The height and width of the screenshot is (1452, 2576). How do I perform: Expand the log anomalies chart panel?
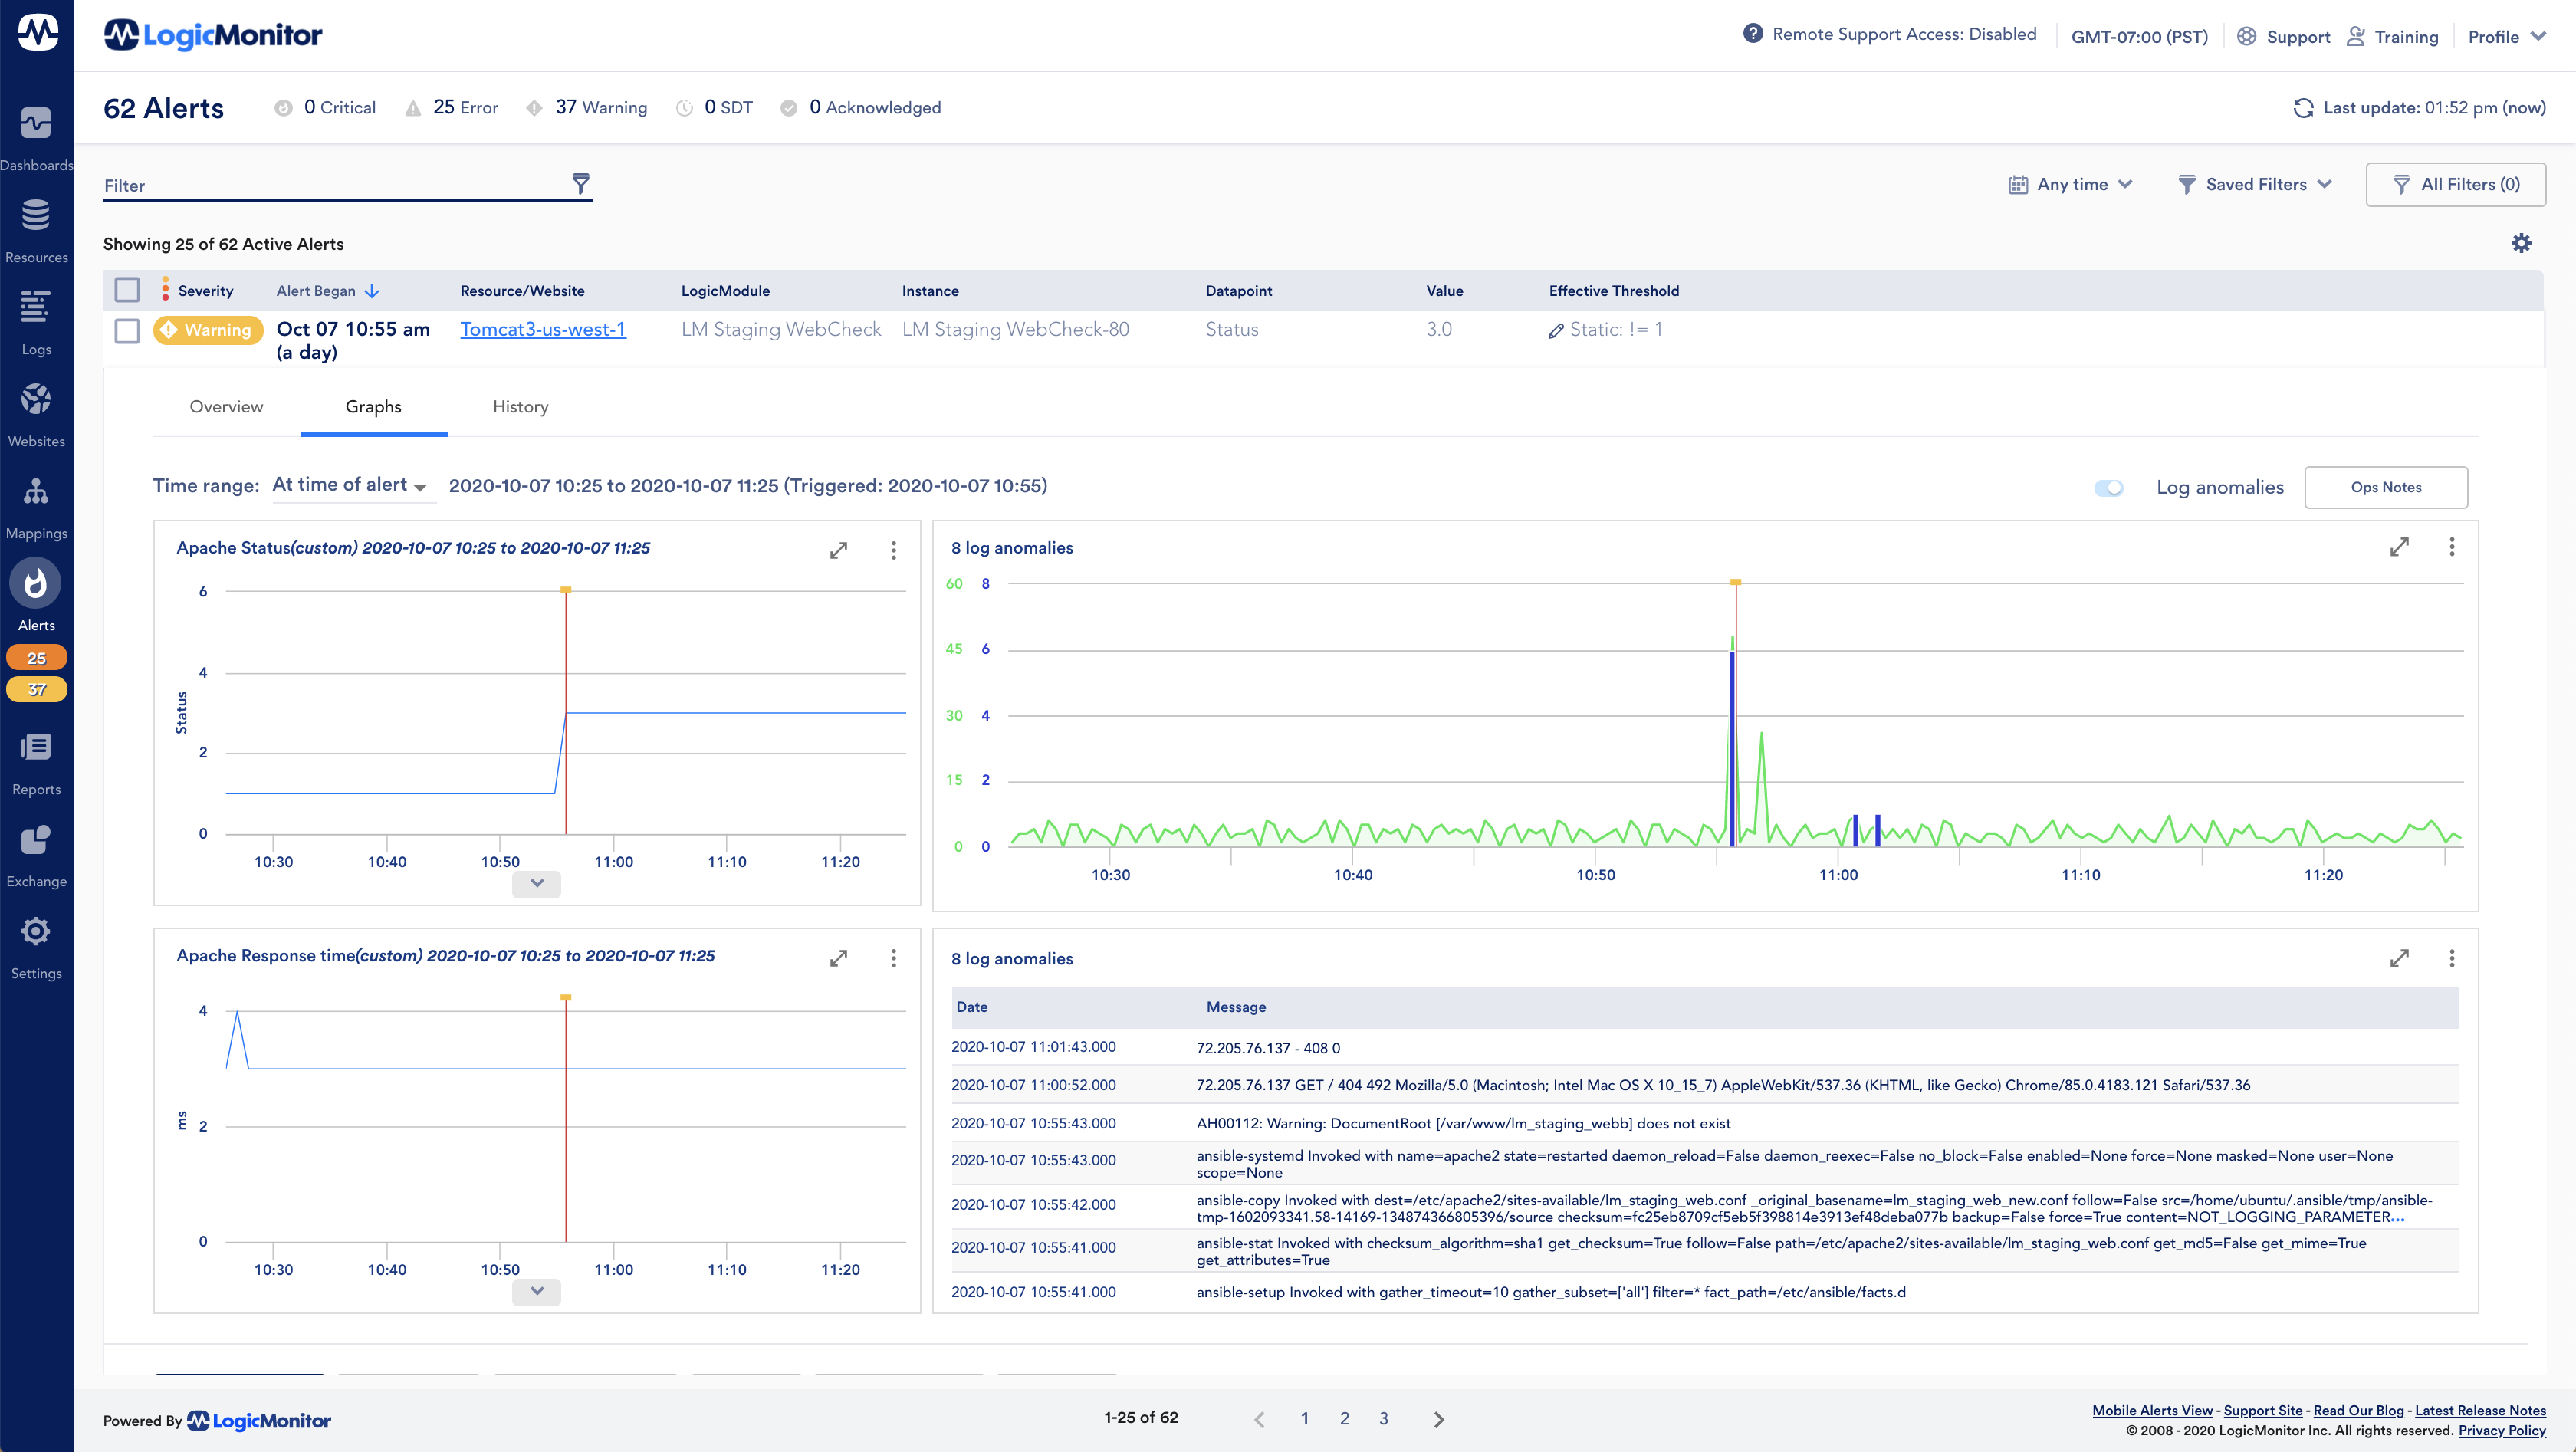click(2399, 547)
